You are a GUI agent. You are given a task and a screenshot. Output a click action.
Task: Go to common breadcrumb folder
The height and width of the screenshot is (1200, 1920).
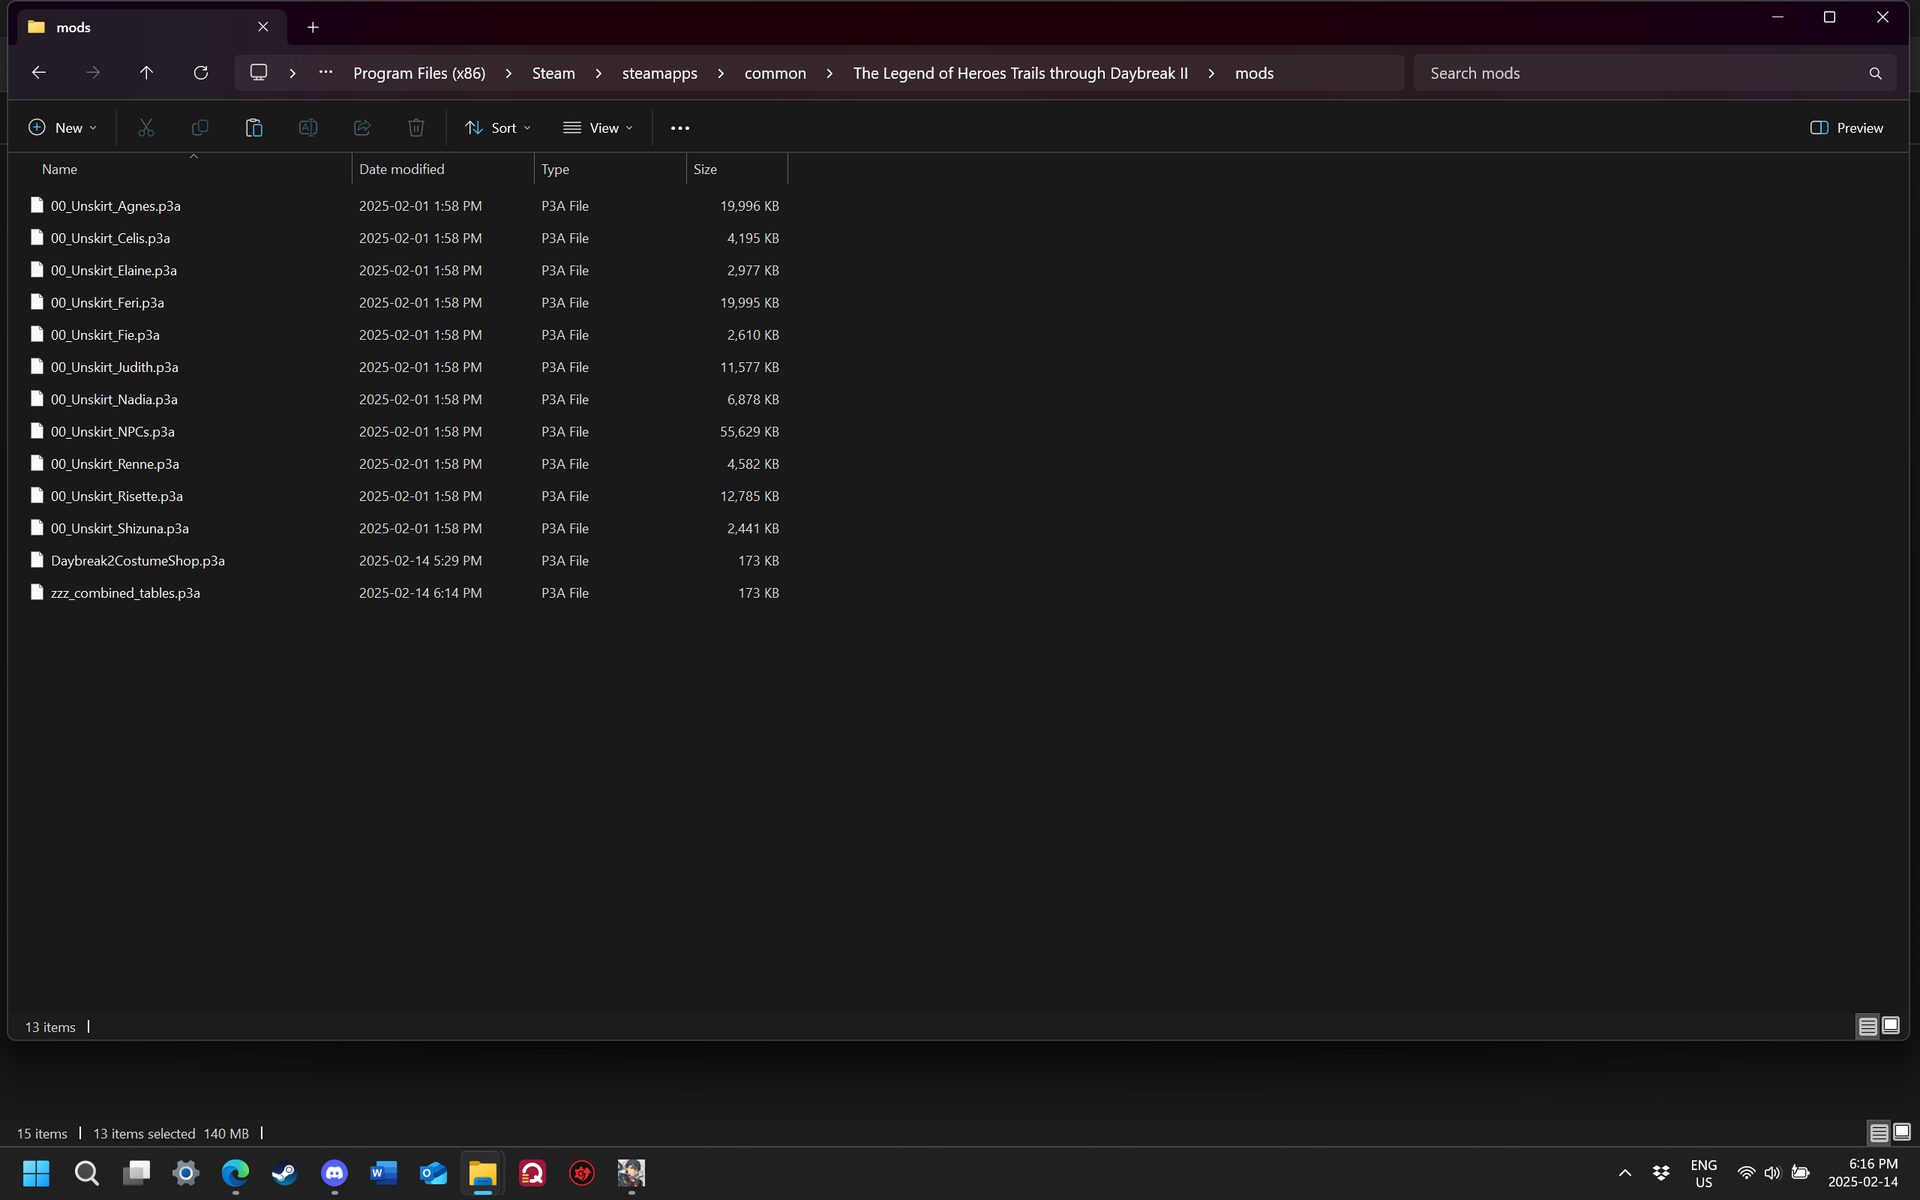775,73
